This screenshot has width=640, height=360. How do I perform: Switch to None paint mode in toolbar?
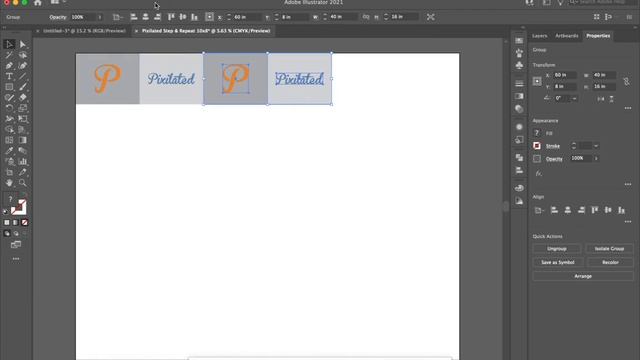coord(24,222)
